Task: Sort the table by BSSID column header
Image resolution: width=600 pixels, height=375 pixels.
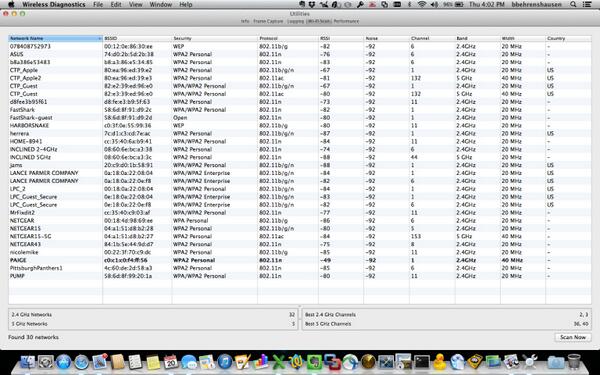Action: [137, 39]
